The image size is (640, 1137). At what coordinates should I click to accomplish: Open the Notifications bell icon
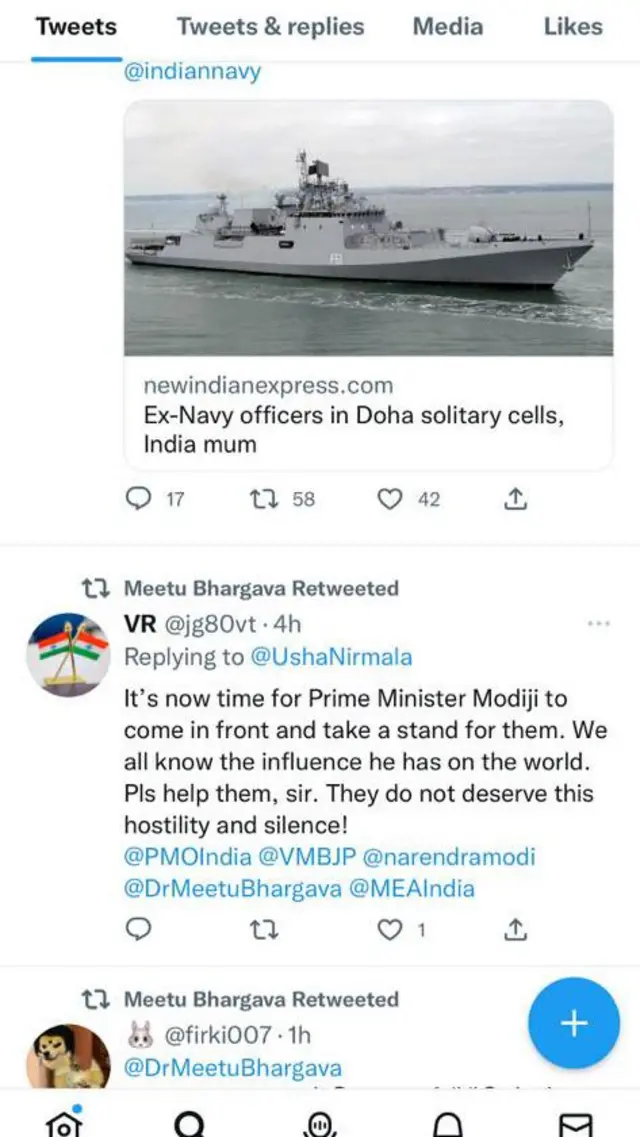(x=448, y=1123)
